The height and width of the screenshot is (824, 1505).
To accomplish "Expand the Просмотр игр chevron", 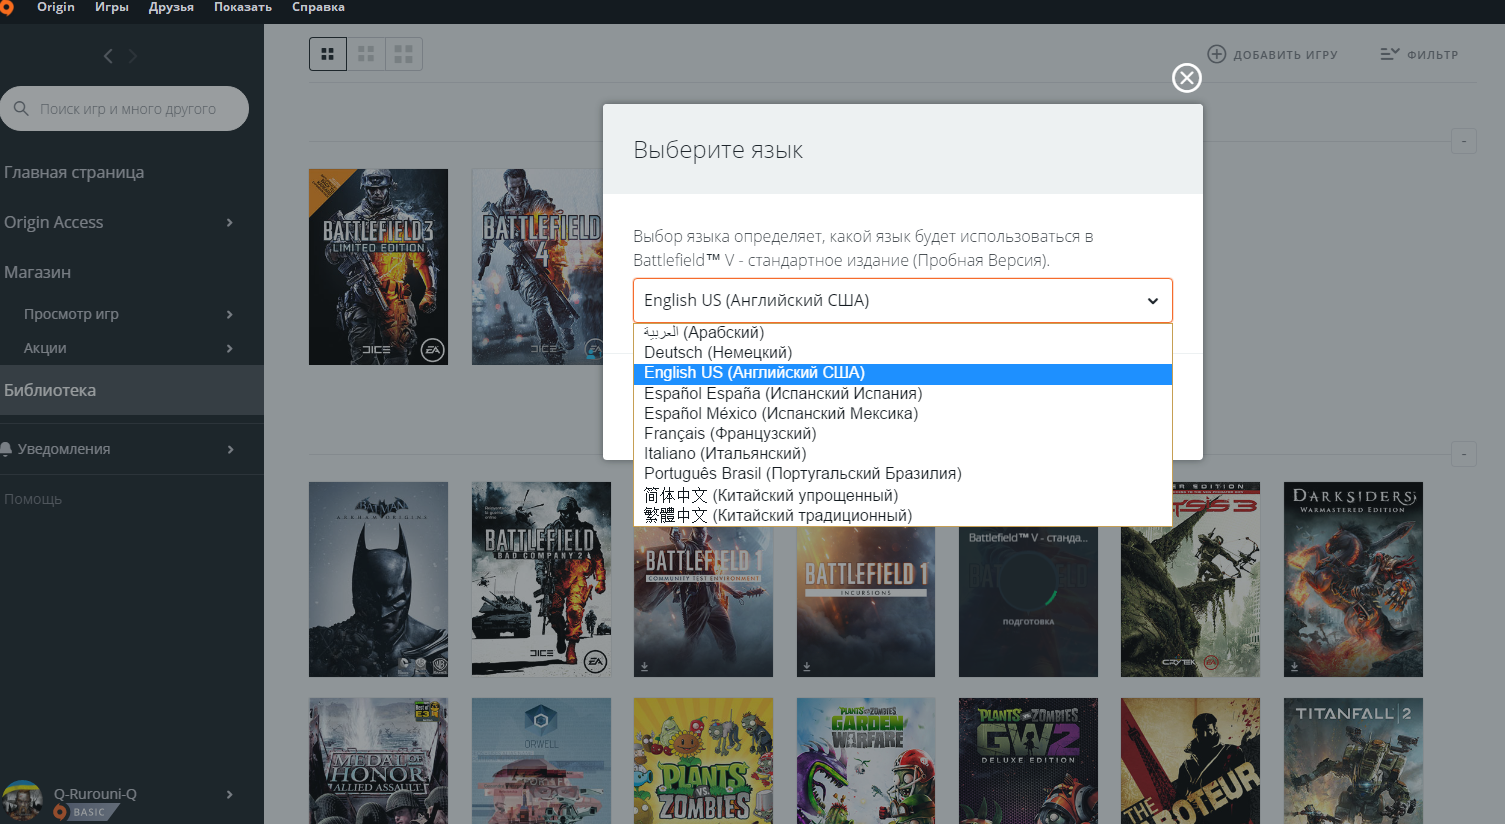I will click(x=230, y=314).
